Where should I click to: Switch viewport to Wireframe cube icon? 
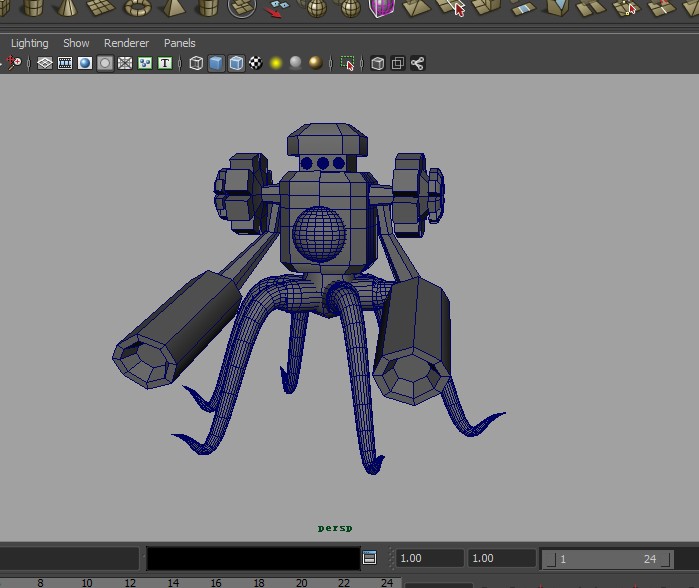click(196, 63)
